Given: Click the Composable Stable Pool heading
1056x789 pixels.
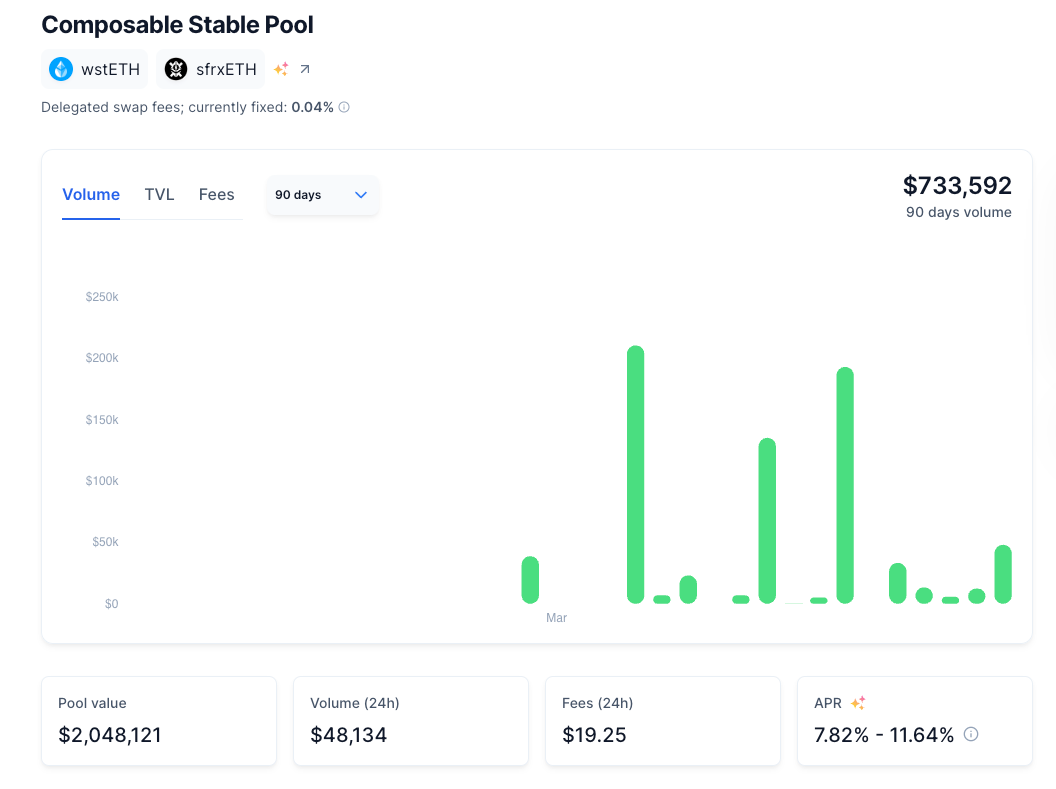Looking at the screenshot, I should tap(178, 25).
